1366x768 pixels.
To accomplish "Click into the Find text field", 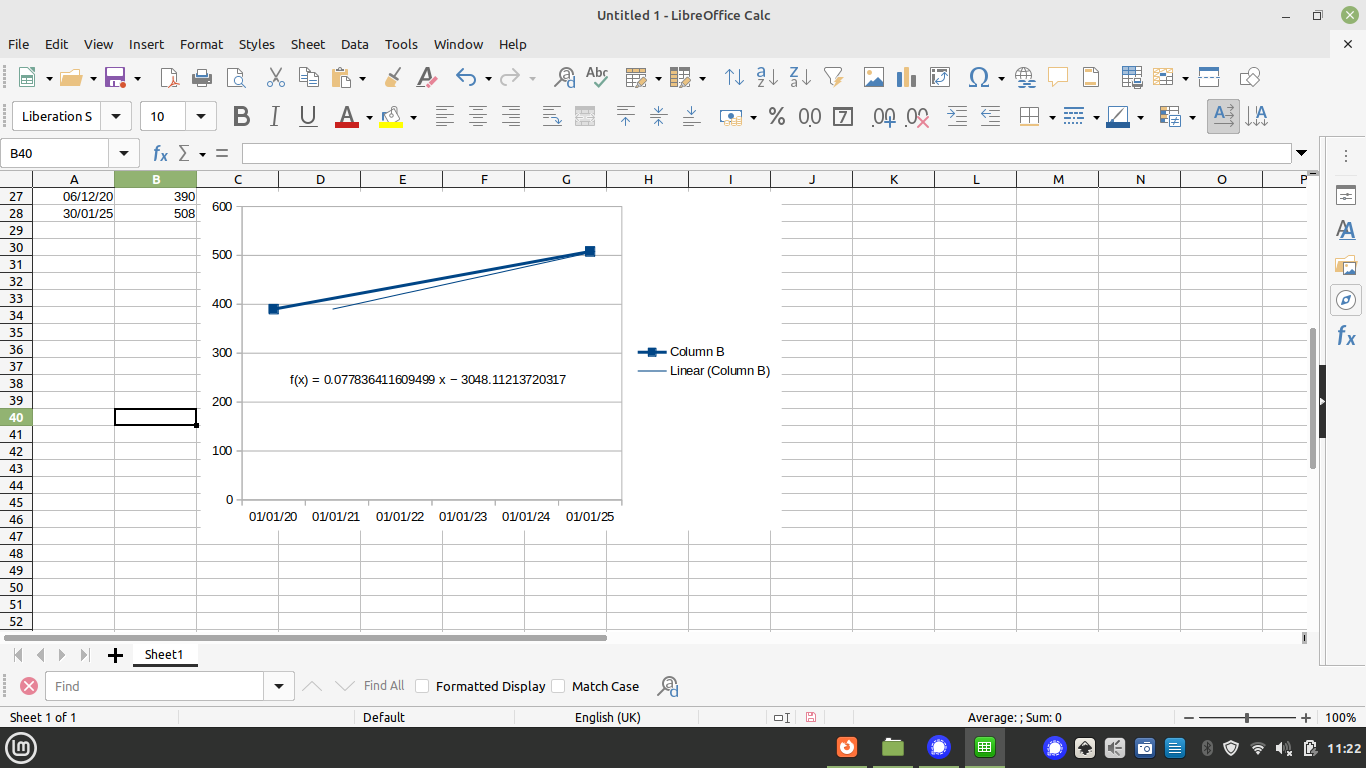I will pos(155,686).
